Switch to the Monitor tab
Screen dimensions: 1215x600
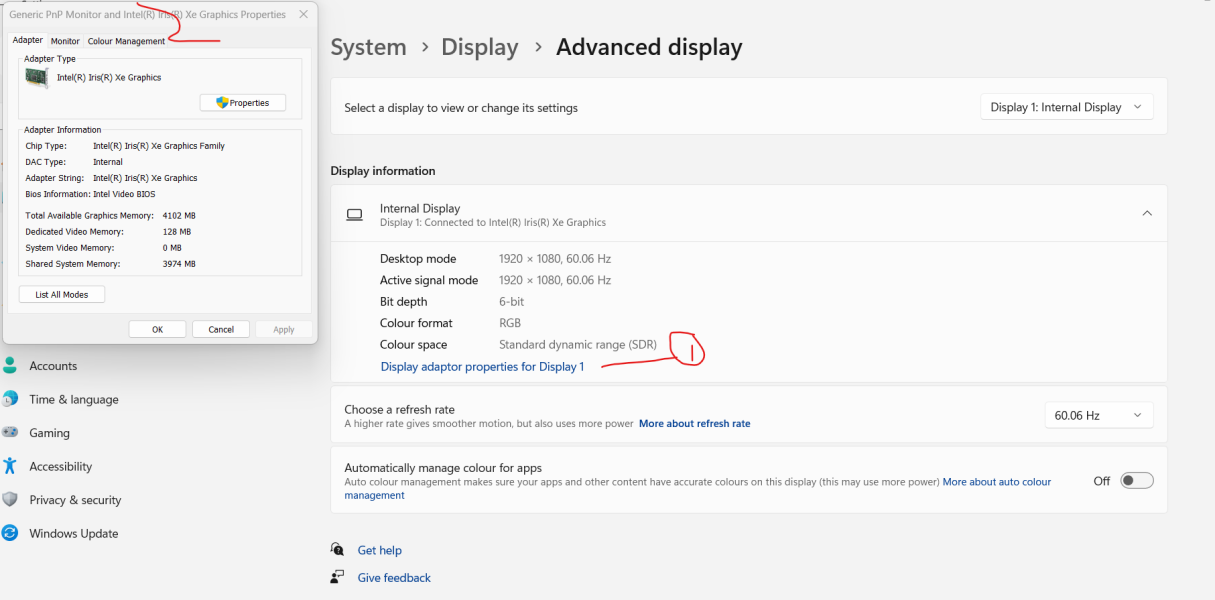64,41
